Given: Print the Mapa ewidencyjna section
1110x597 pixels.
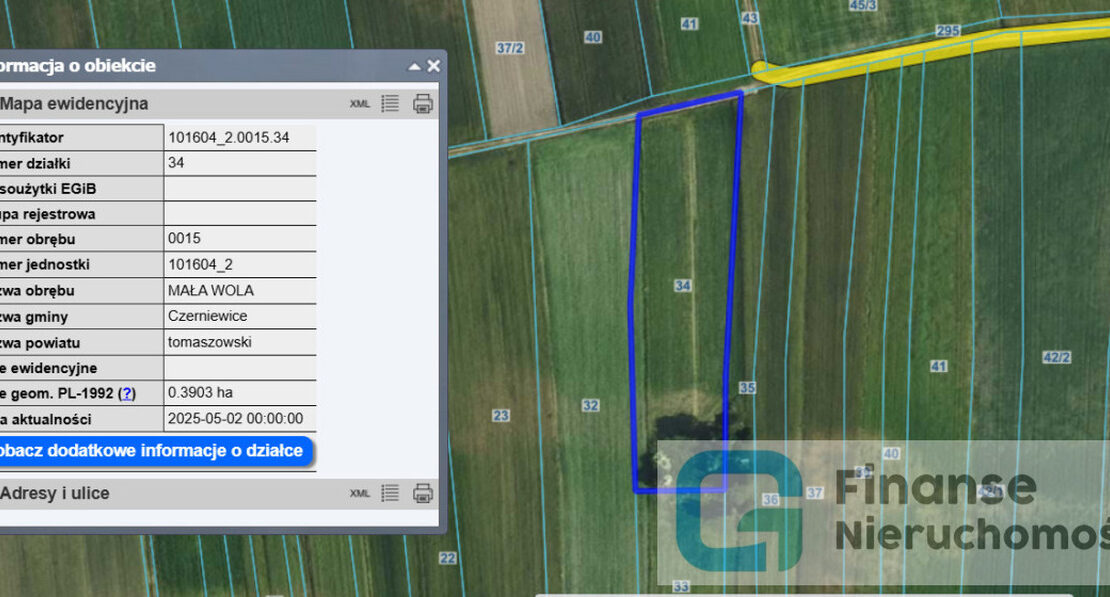Looking at the screenshot, I should (x=423, y=103).
